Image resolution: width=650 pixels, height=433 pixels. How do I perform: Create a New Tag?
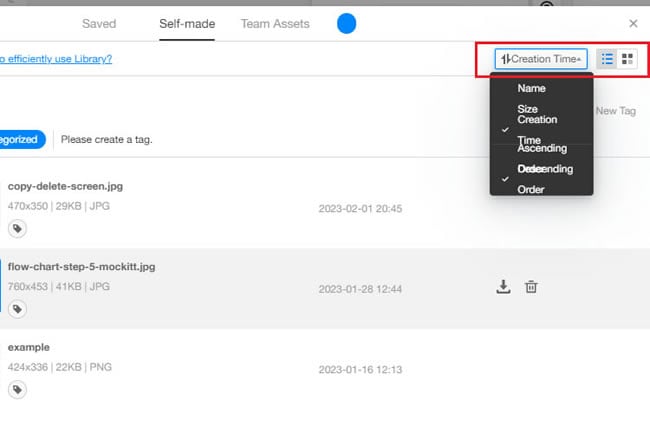(616, 111)
